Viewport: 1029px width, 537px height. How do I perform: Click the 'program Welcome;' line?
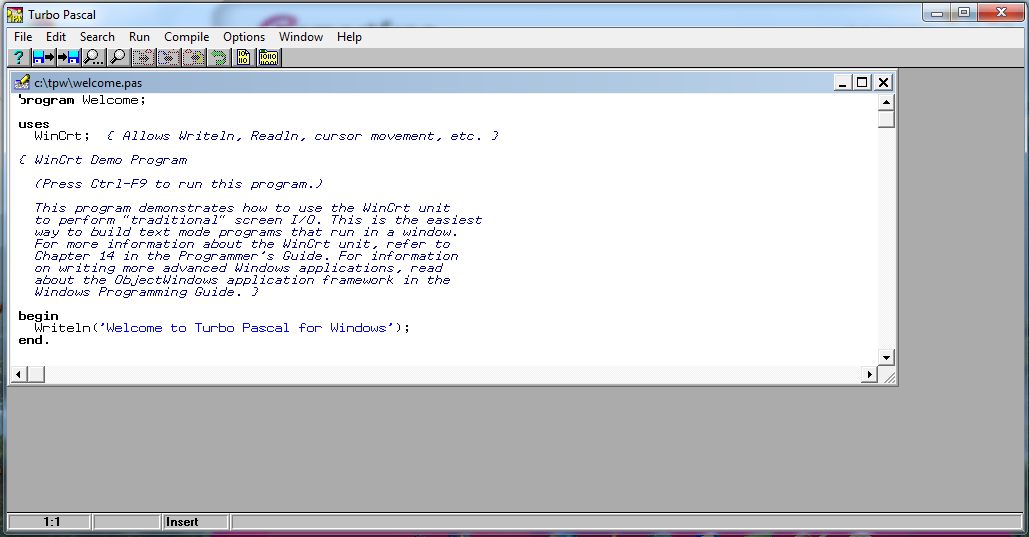click(82, 100)
